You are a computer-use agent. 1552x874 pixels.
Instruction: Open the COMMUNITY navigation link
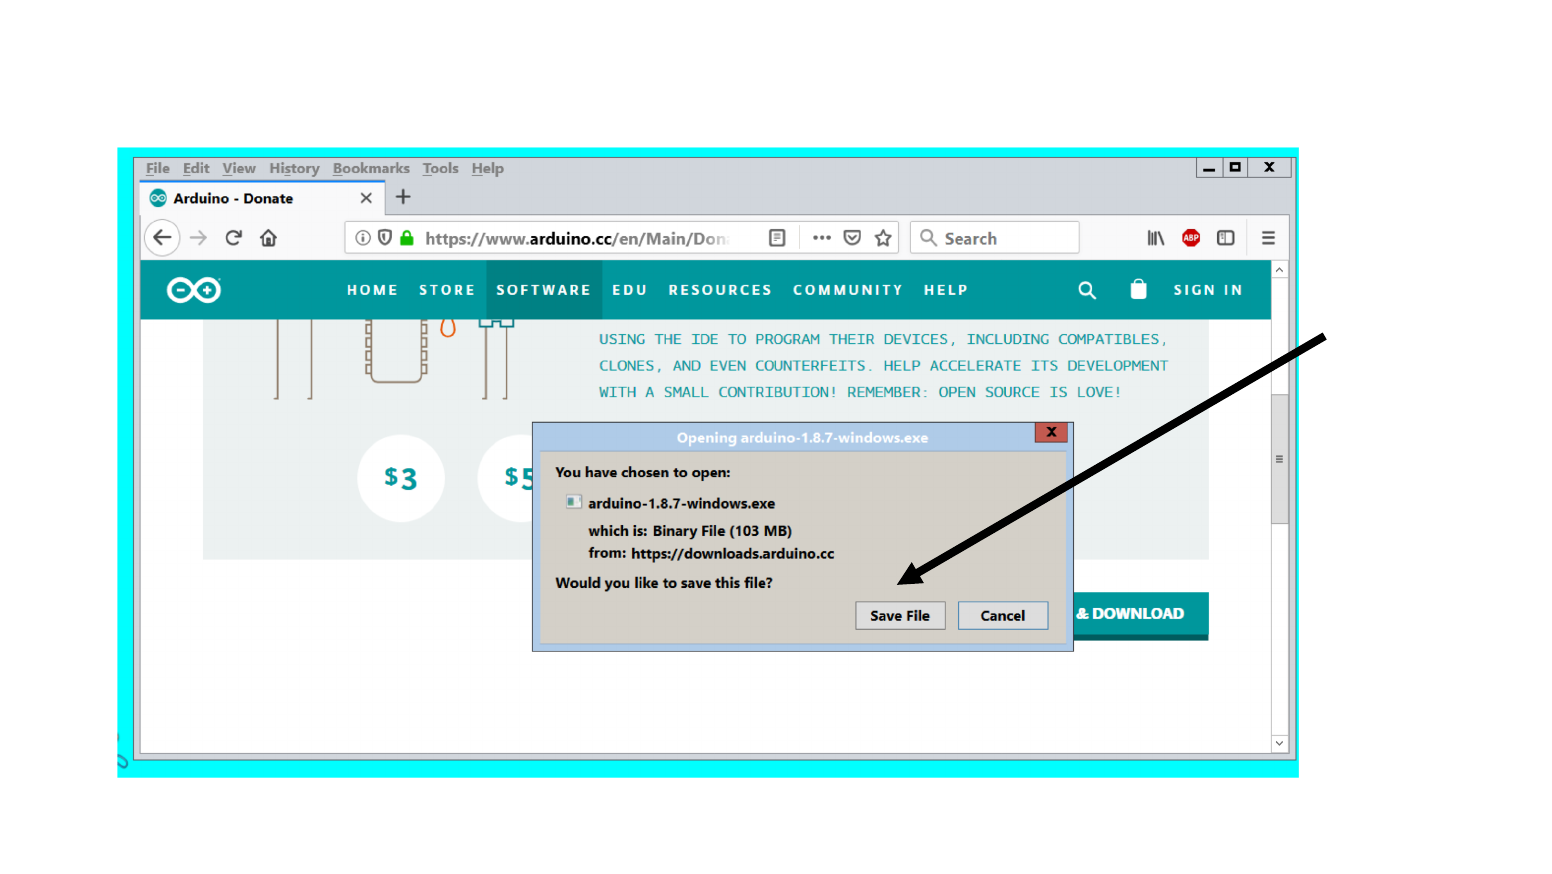point(848,290)
